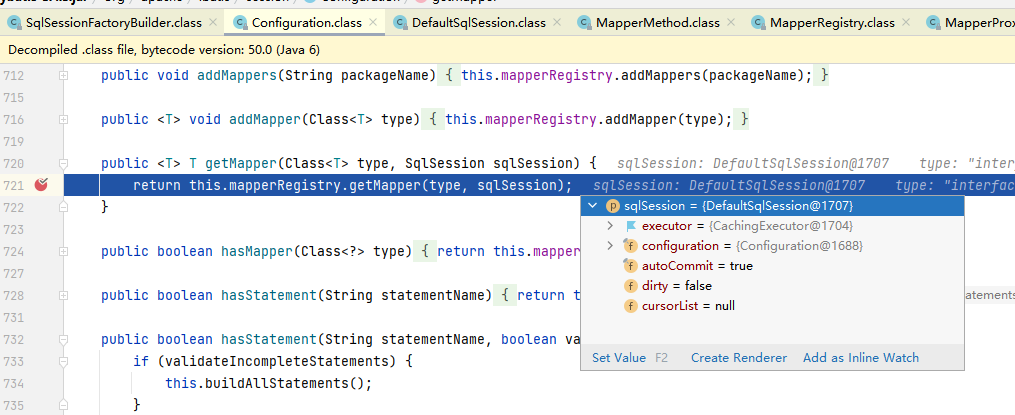
Task: Click fold end marker at line 722
Action: (x=63, y=207)
